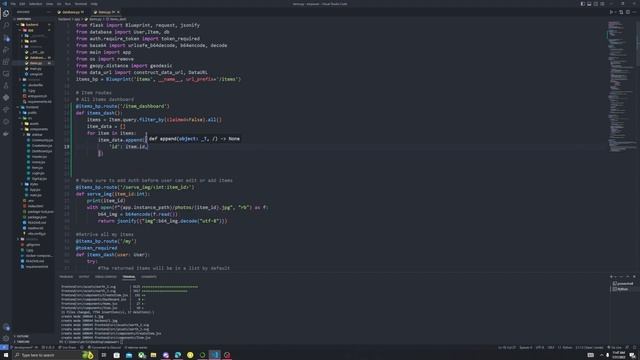Open Windows Start menu
This screenshot has width=640, height=360.
[x=6, y=355]
